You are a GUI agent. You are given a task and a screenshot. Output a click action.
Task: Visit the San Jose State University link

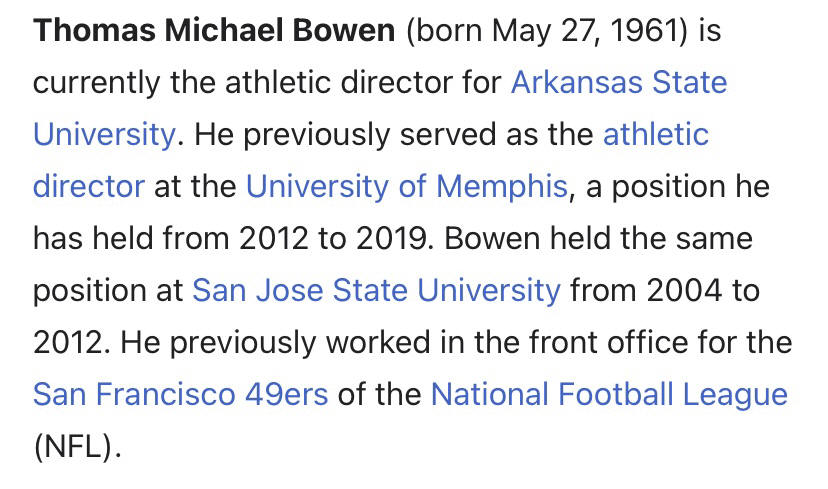click(376, 291)
